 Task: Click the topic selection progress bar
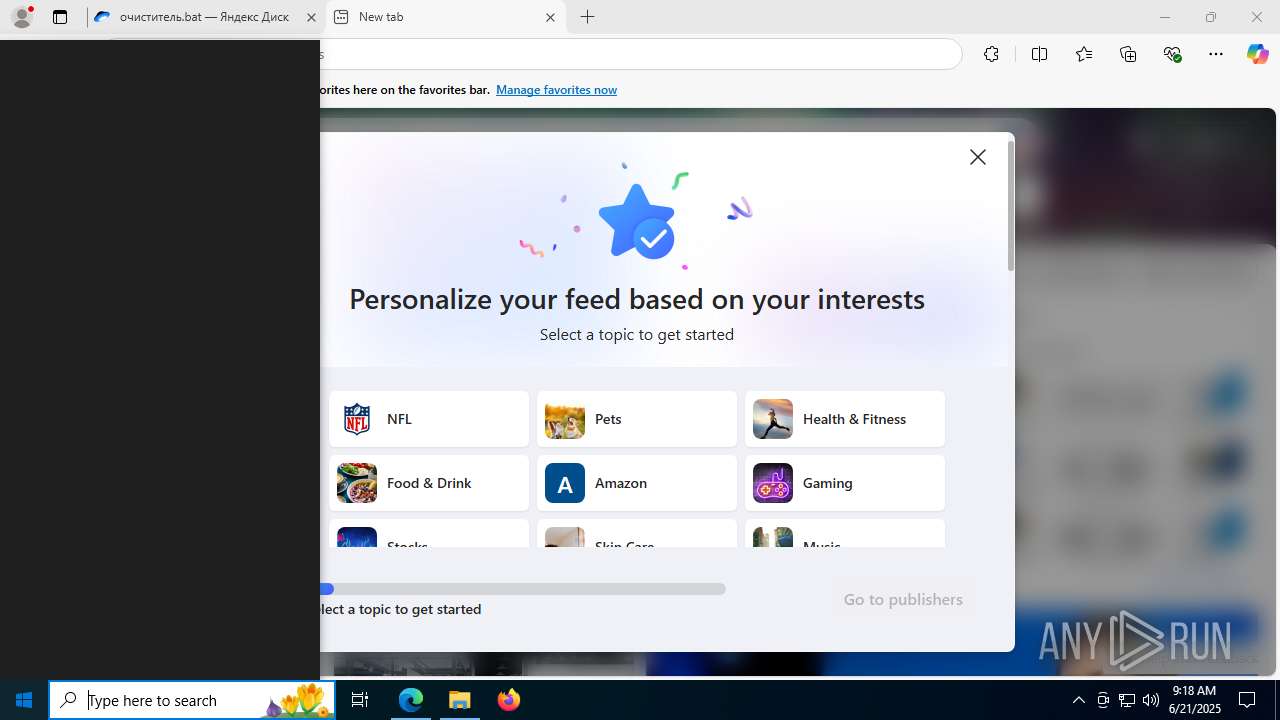523,589
